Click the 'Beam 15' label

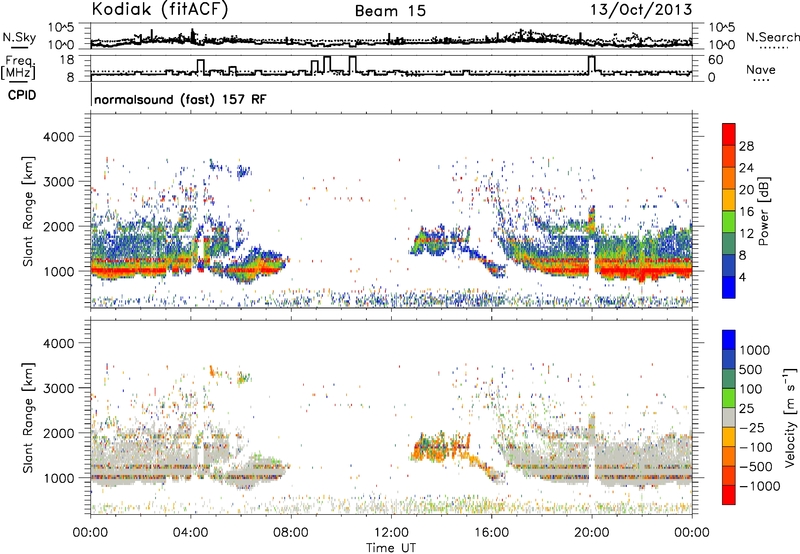pos(390,11)
